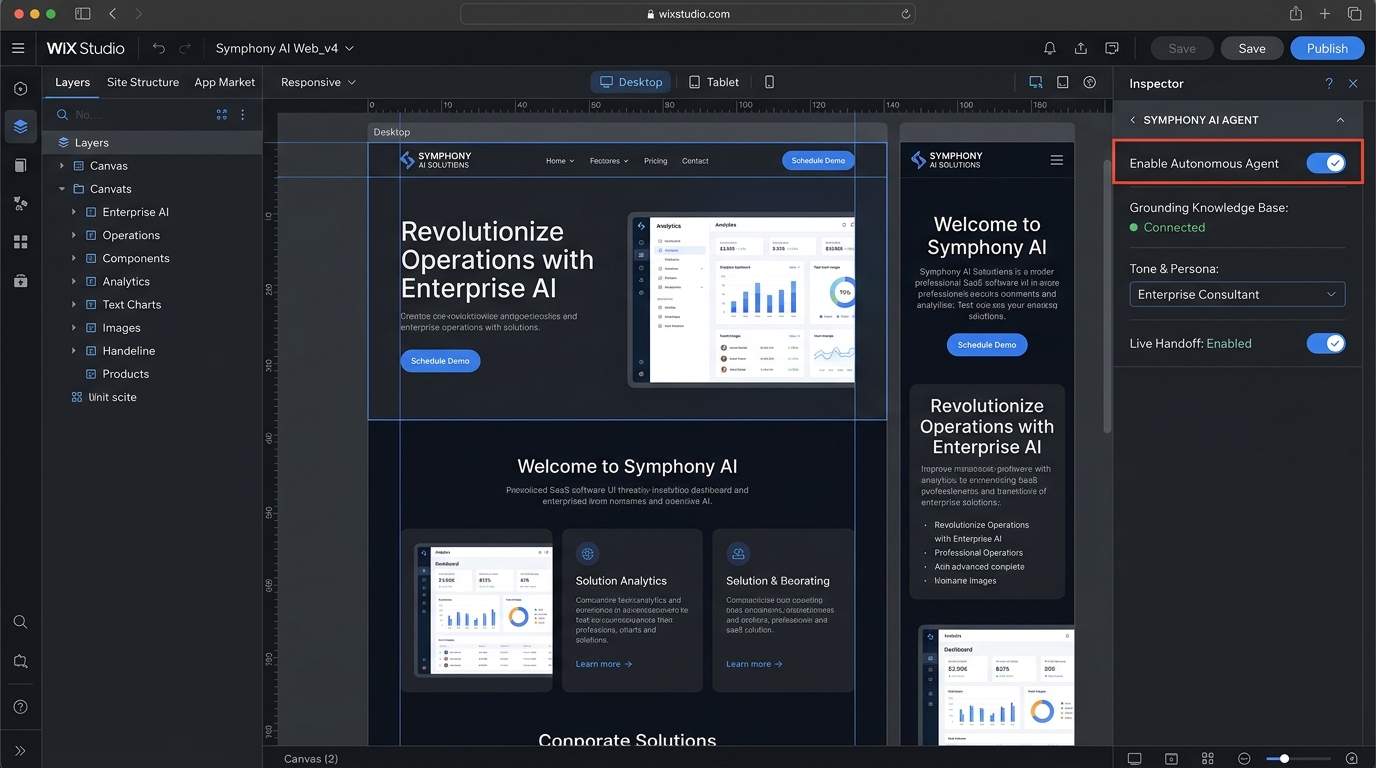This screenshot has height=768, width=1376.
Task: Click the redo arrow icon
Action: click(185, 48)
